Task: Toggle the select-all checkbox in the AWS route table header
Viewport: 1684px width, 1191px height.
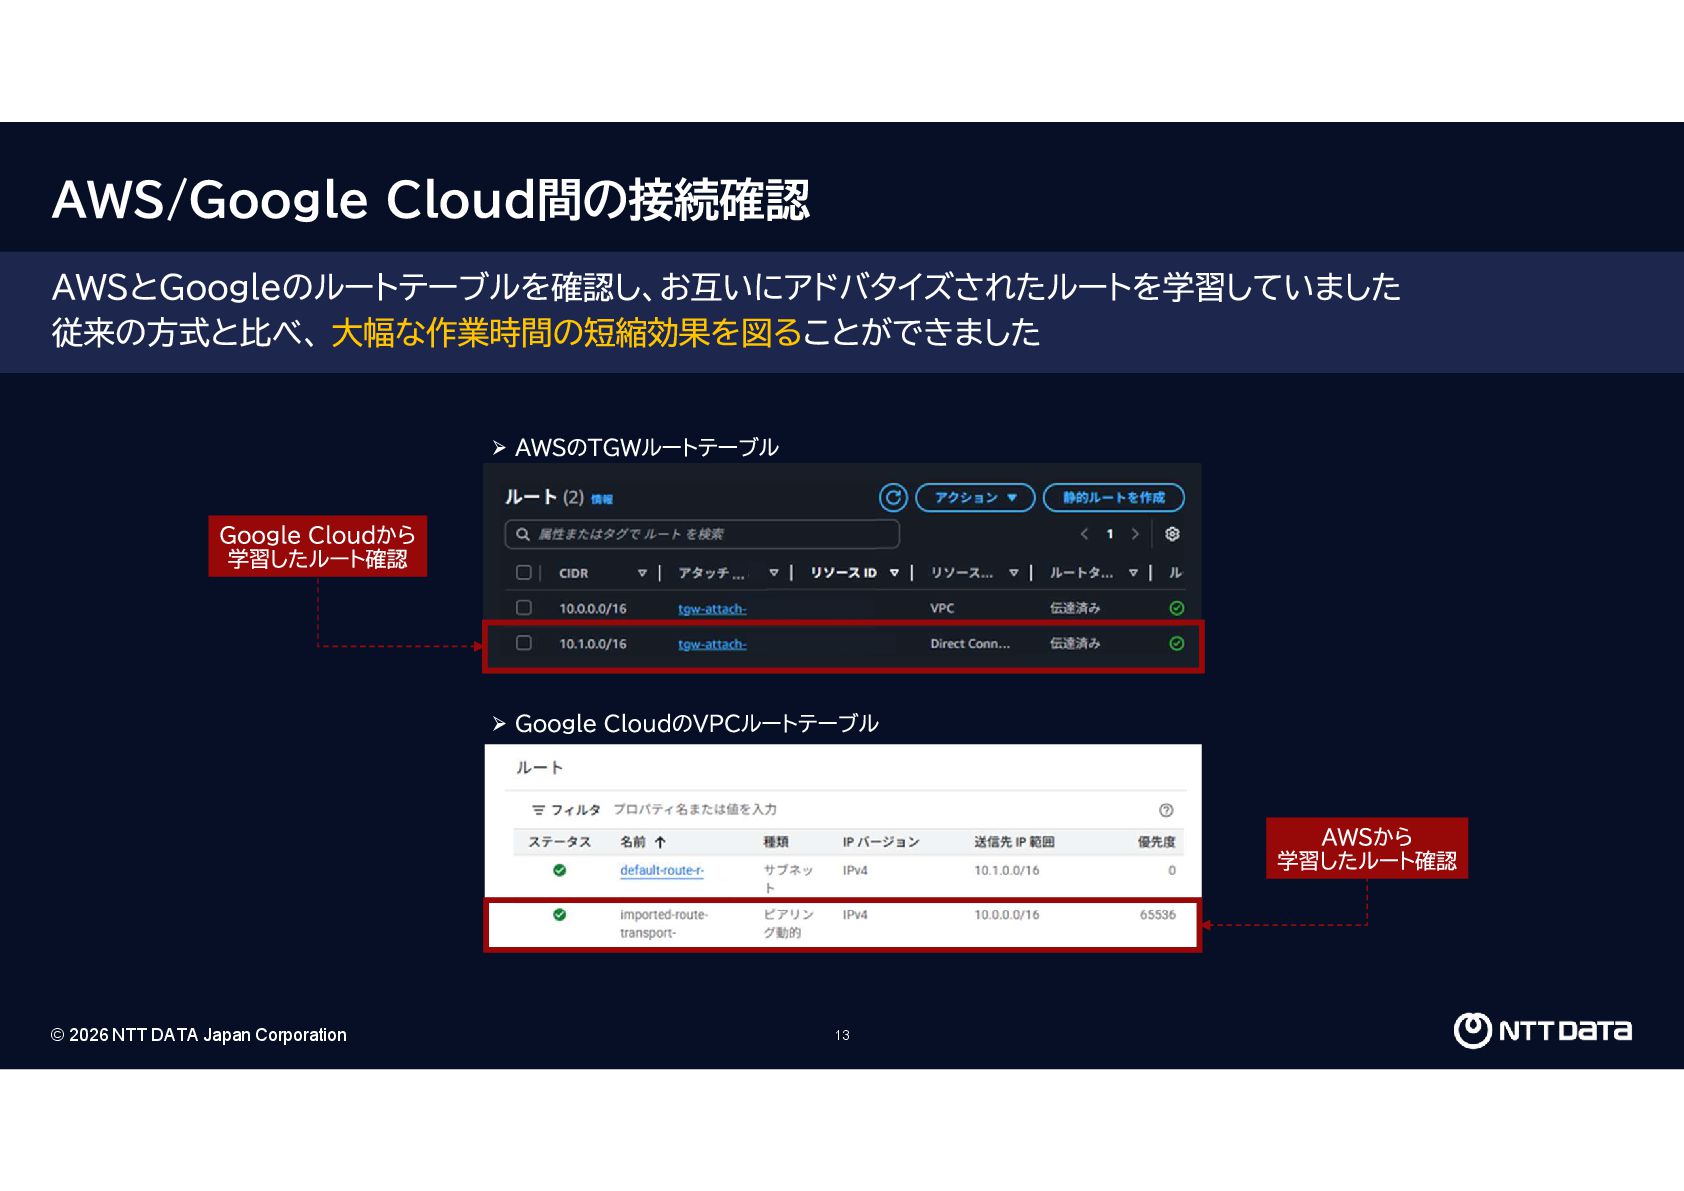Action: (523, 573)
